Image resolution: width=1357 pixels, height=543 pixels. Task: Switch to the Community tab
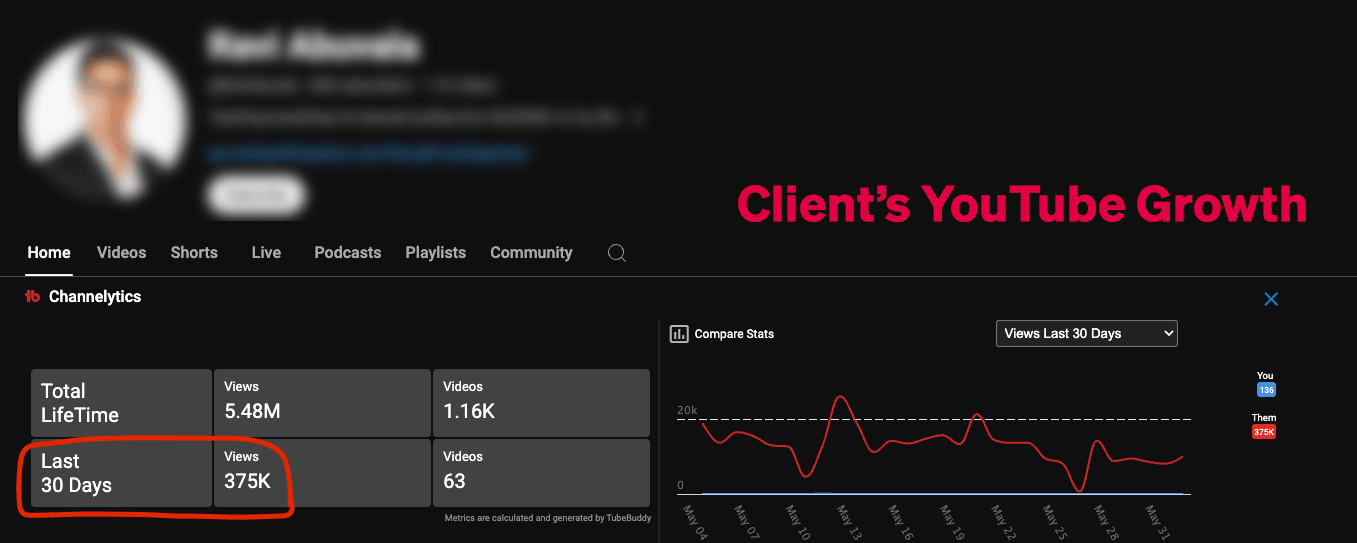531,253
